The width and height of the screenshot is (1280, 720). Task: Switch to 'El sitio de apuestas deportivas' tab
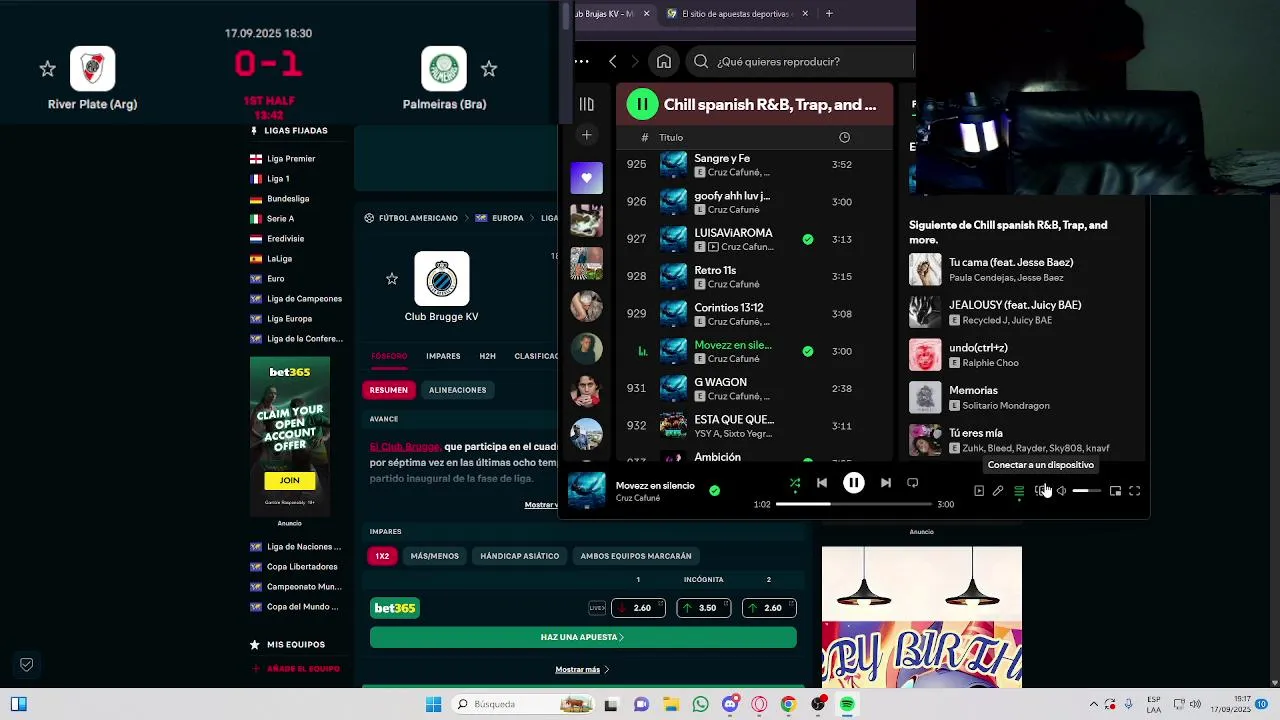point(736,14)
